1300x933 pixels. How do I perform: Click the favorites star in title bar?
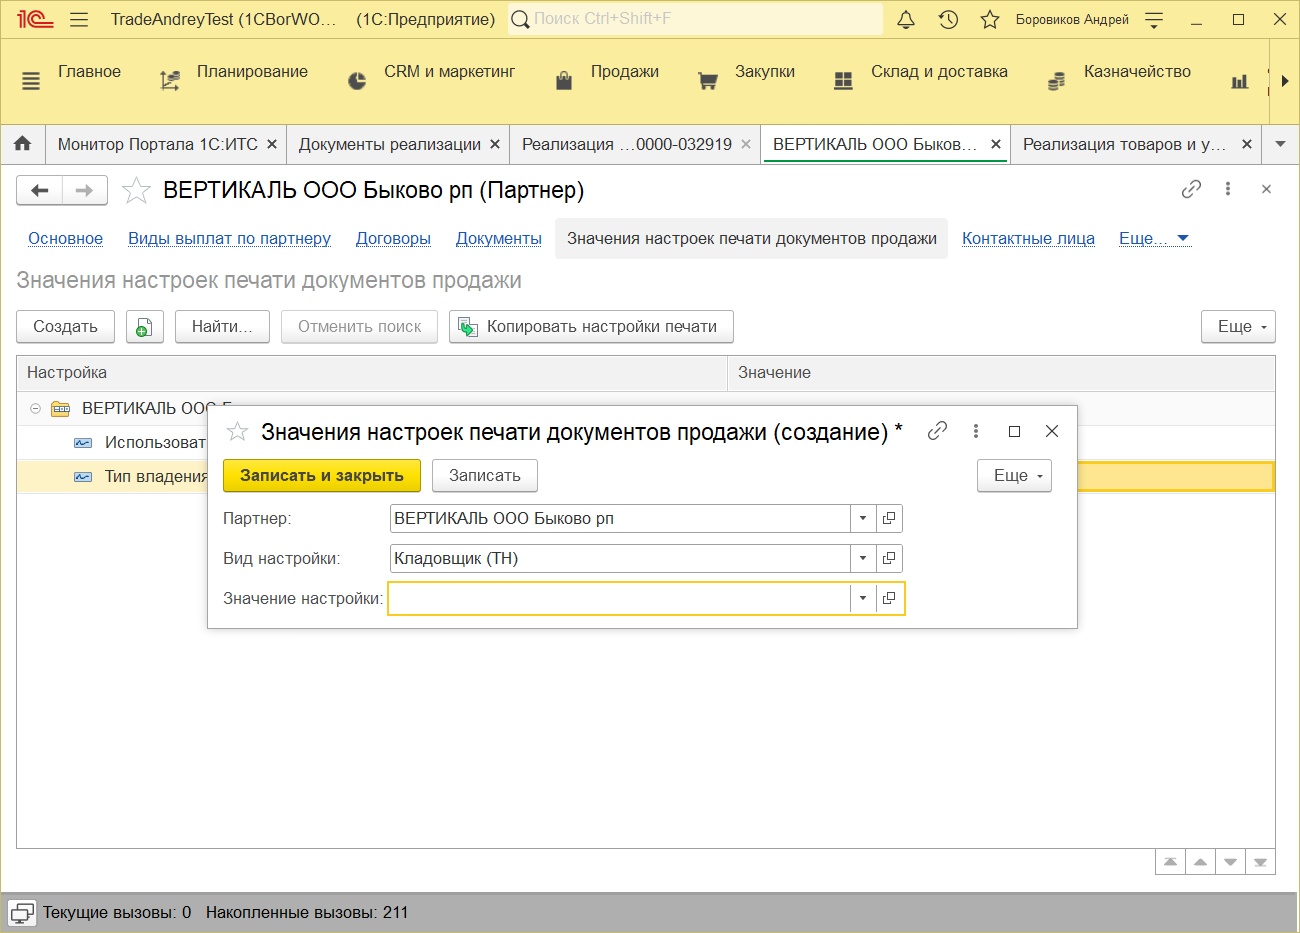coord(989,19)
